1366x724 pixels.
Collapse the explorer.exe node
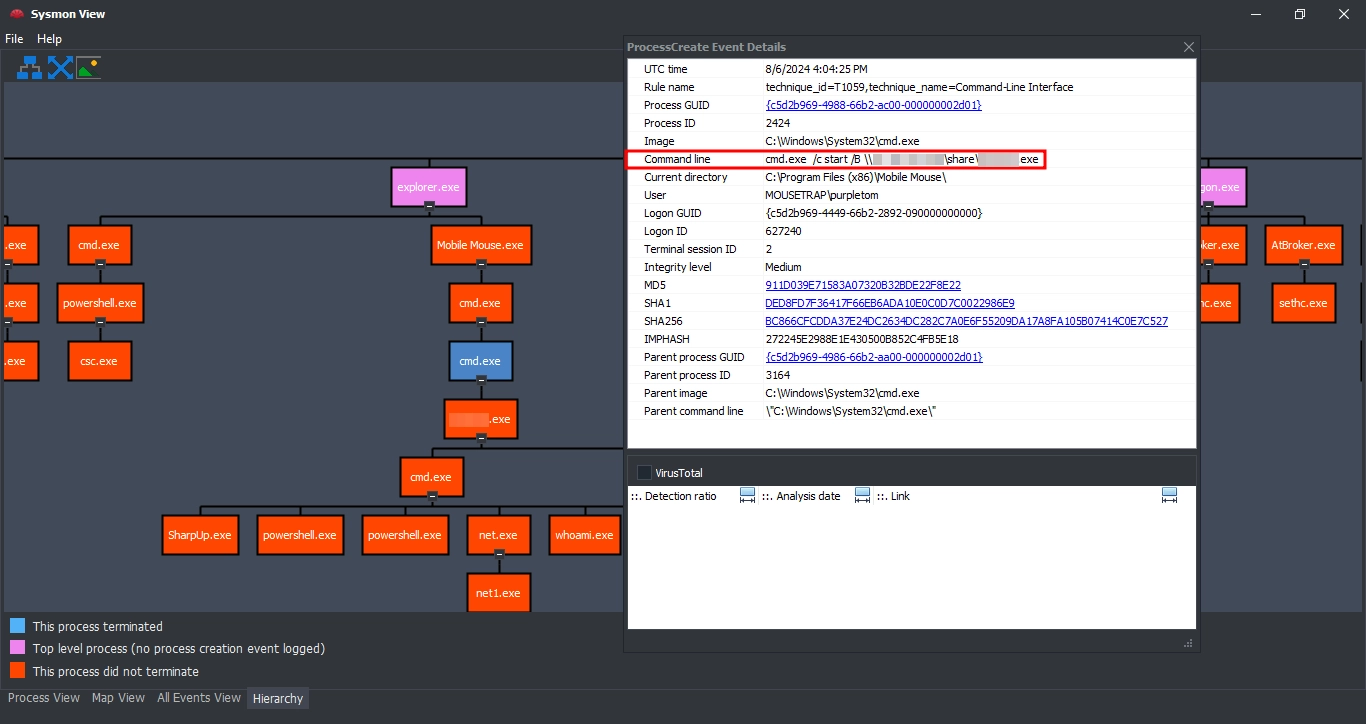click(x=429, y=205)
